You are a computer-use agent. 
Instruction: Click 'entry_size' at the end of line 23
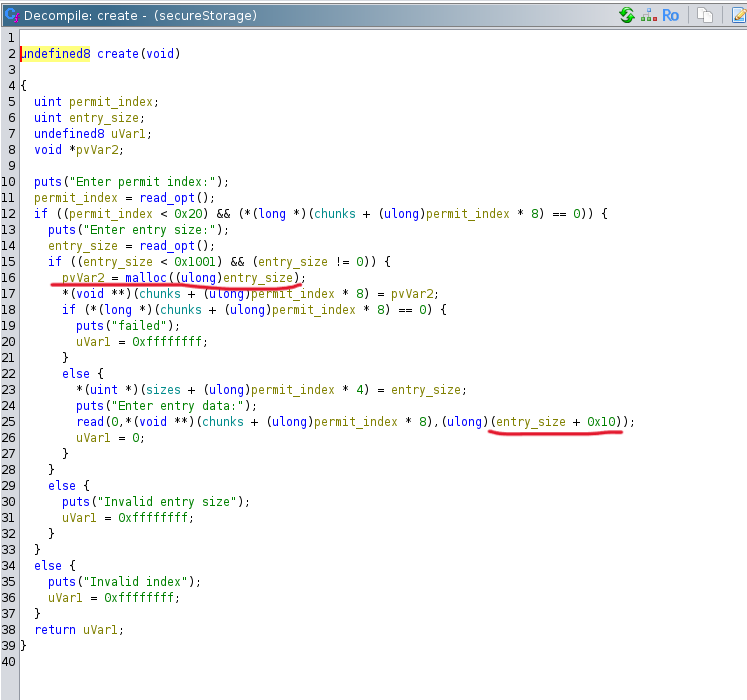coord(426,390)
